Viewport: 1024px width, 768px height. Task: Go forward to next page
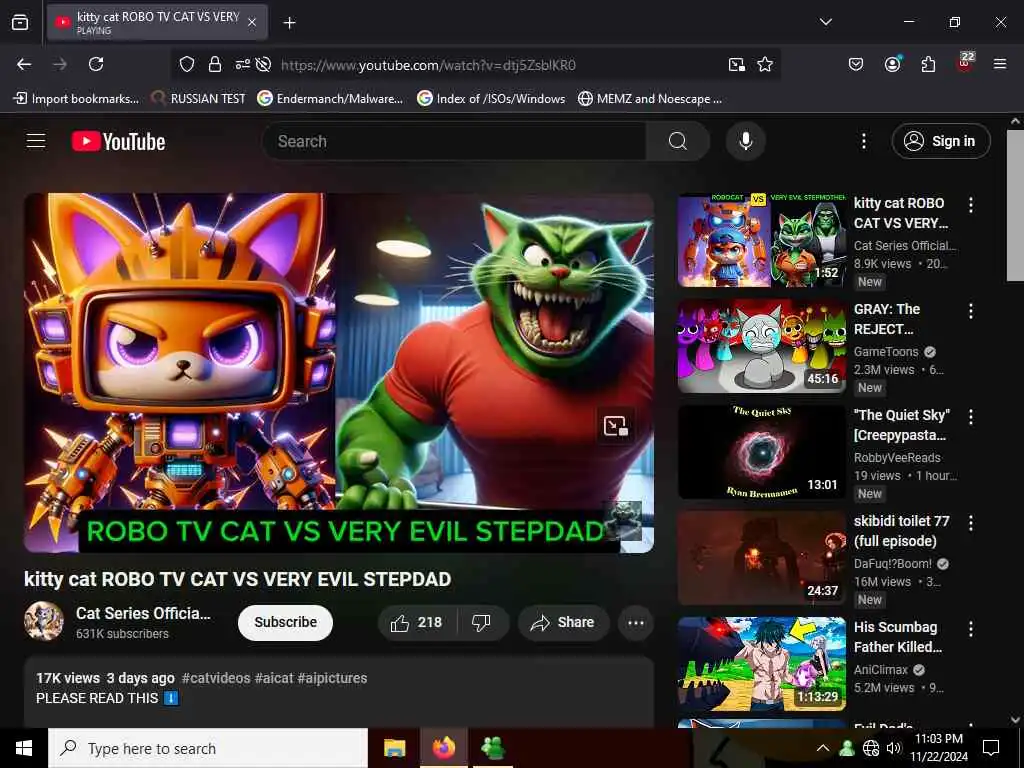tap(59, 64)
